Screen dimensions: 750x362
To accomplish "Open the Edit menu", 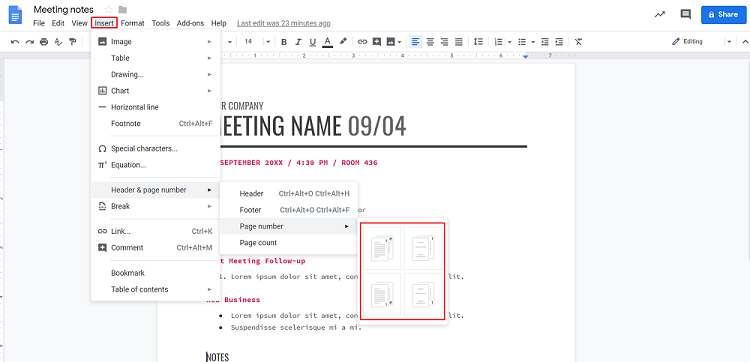I will 58,23.
